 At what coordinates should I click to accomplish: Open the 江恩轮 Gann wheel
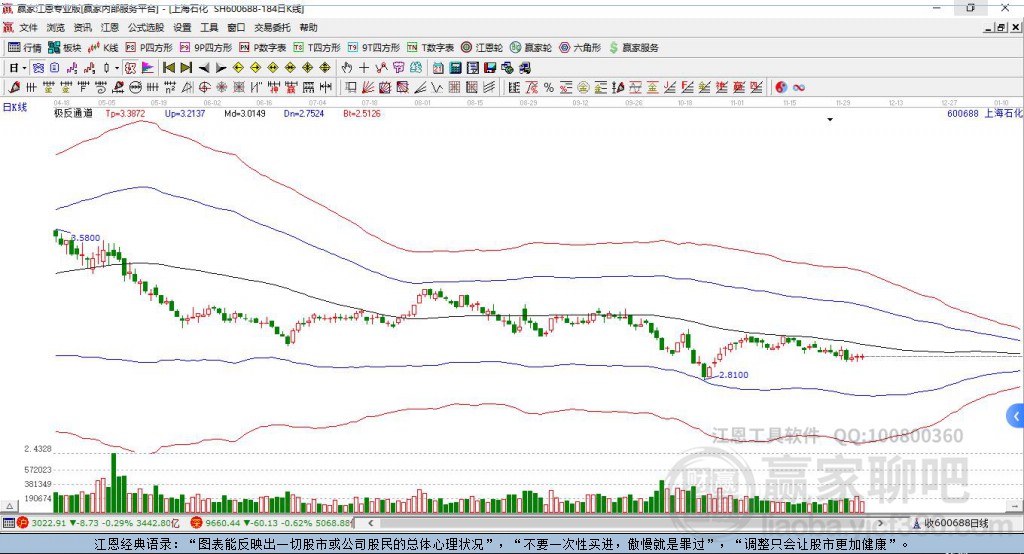pyautogui.click(x=482, y=48)
